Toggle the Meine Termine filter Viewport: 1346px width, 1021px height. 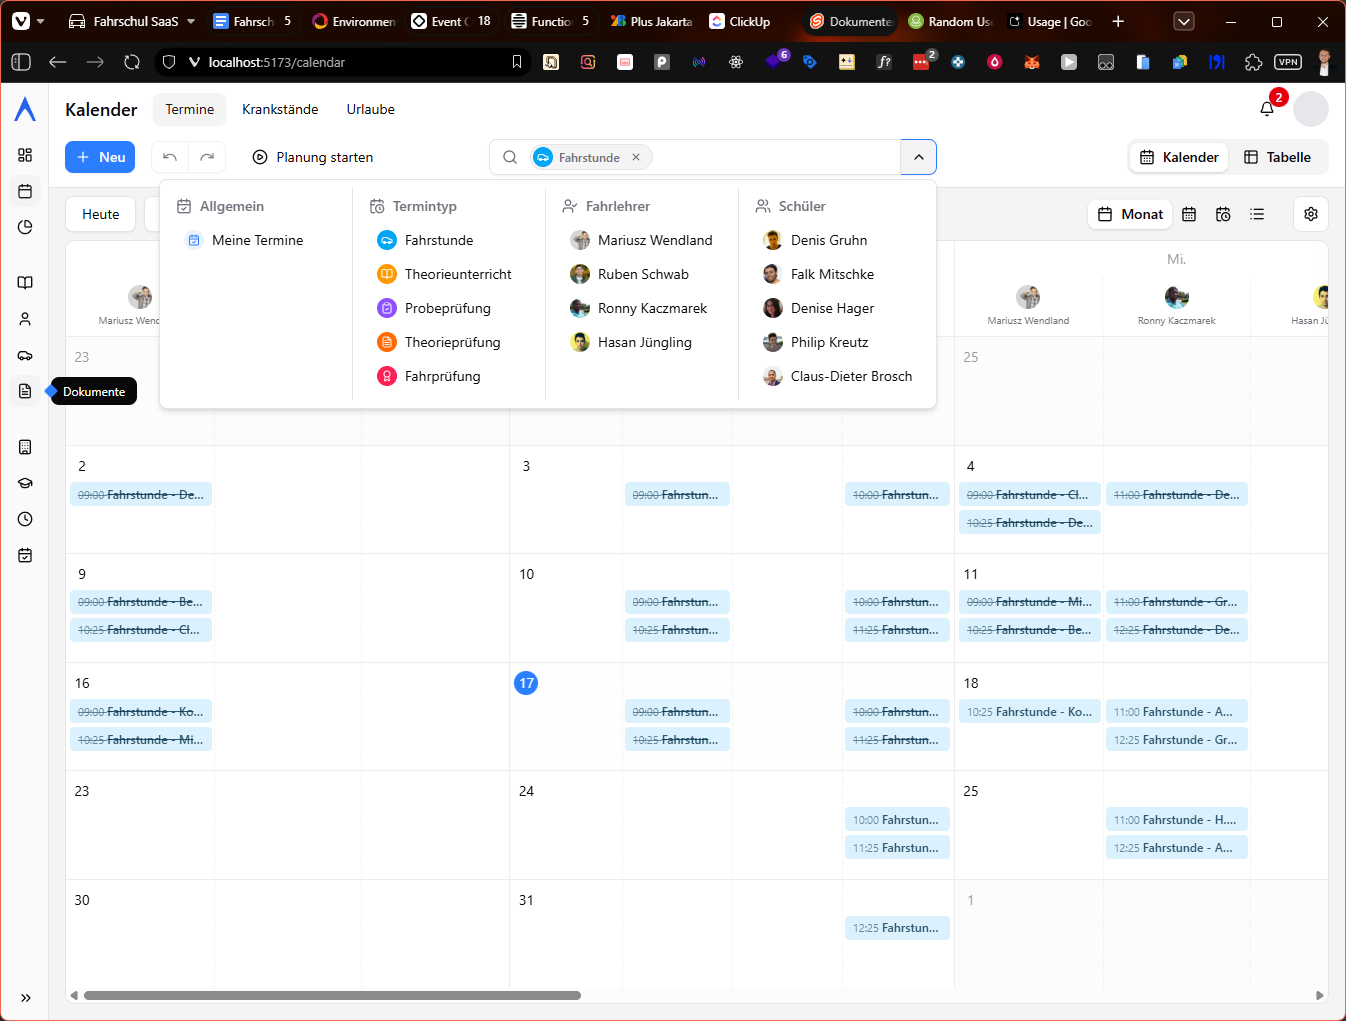tap(256, 240)
